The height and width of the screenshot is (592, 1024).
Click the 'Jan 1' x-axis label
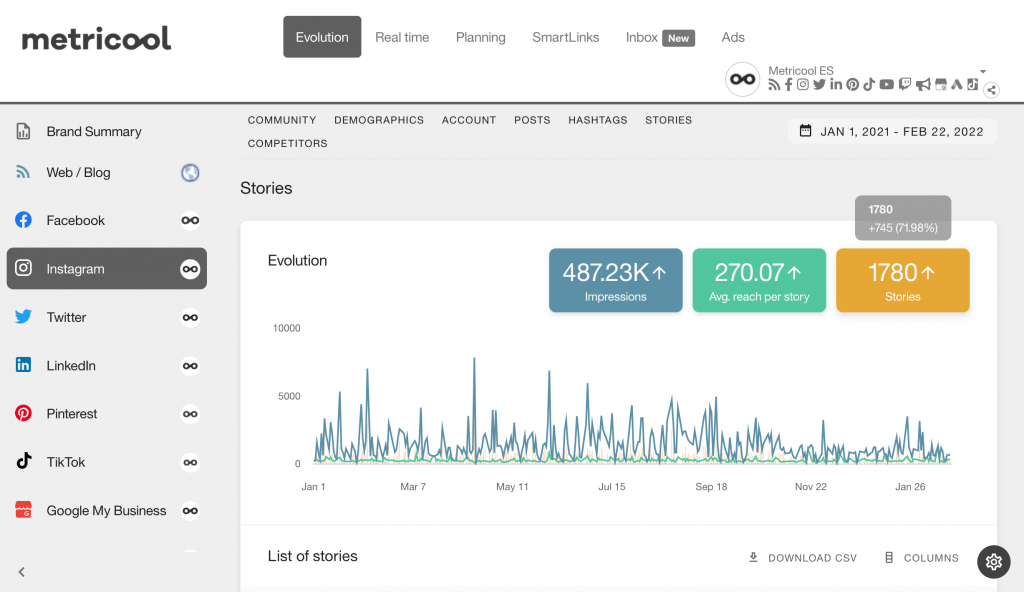point(313,487)
